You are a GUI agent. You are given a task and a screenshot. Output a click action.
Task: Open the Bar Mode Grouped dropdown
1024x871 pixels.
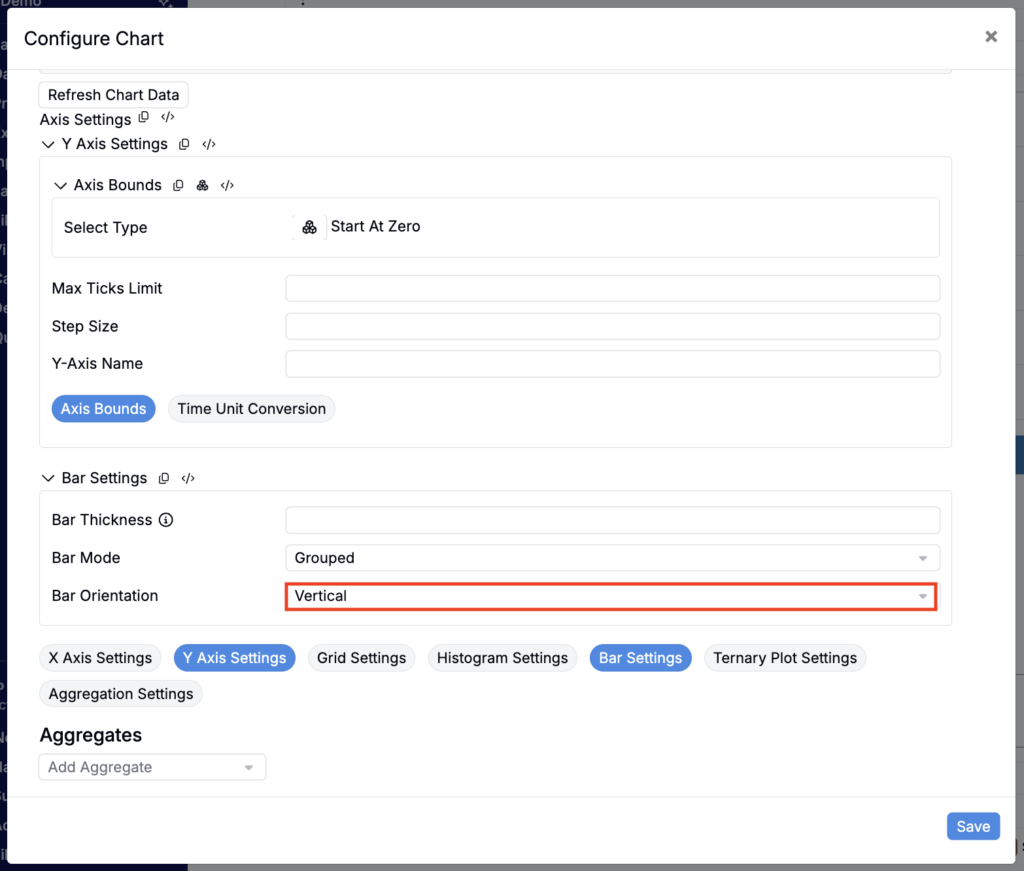tap(613, 558)
